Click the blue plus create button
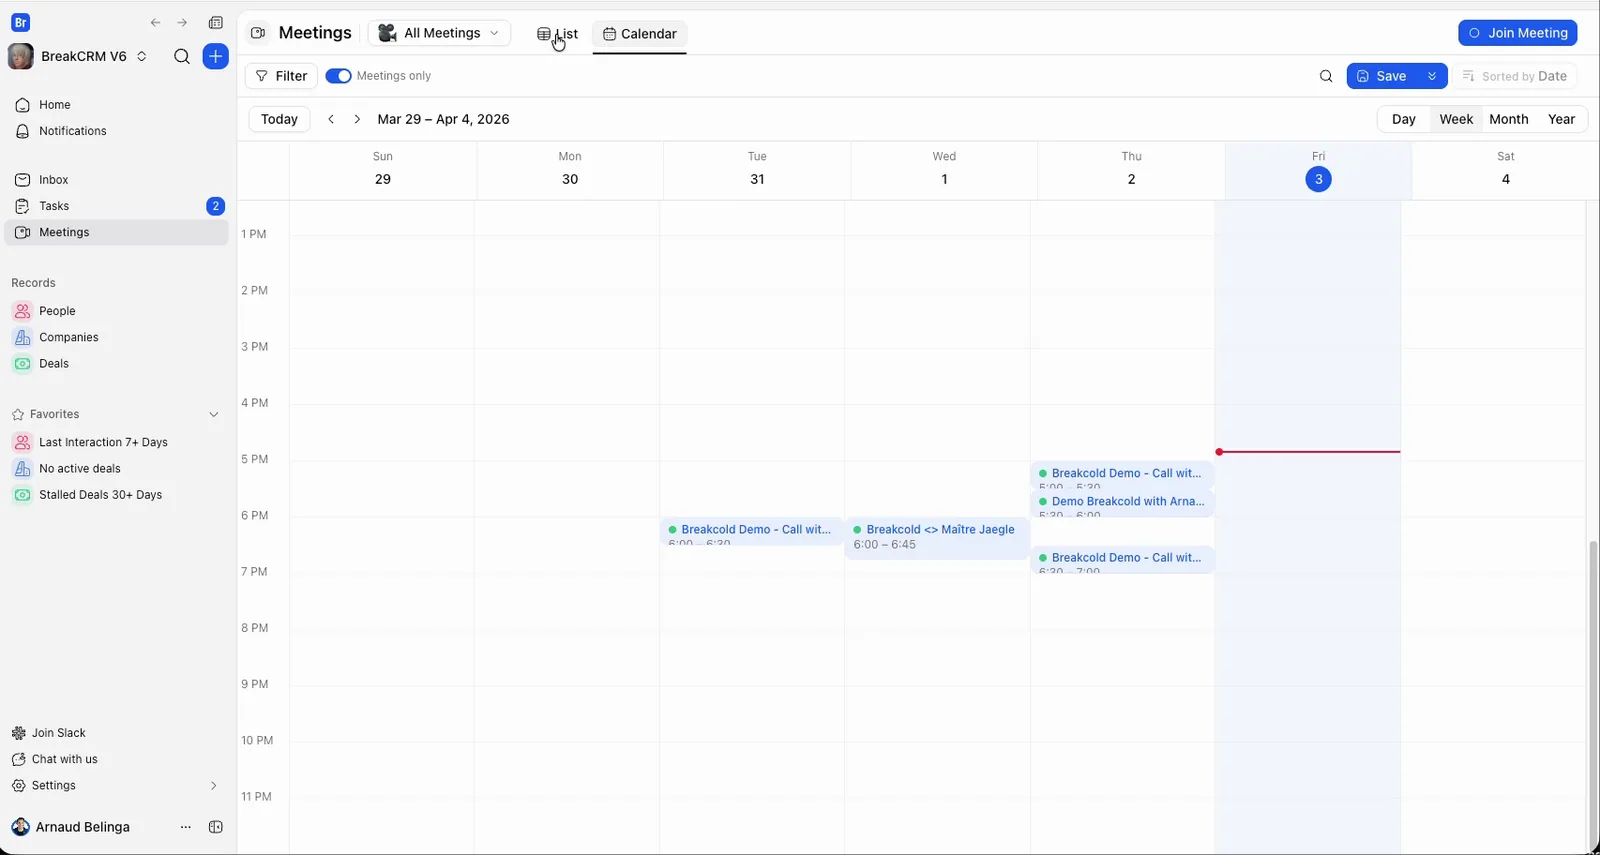1600x855 pixels. pyautogui.click(x=215, y=56)
